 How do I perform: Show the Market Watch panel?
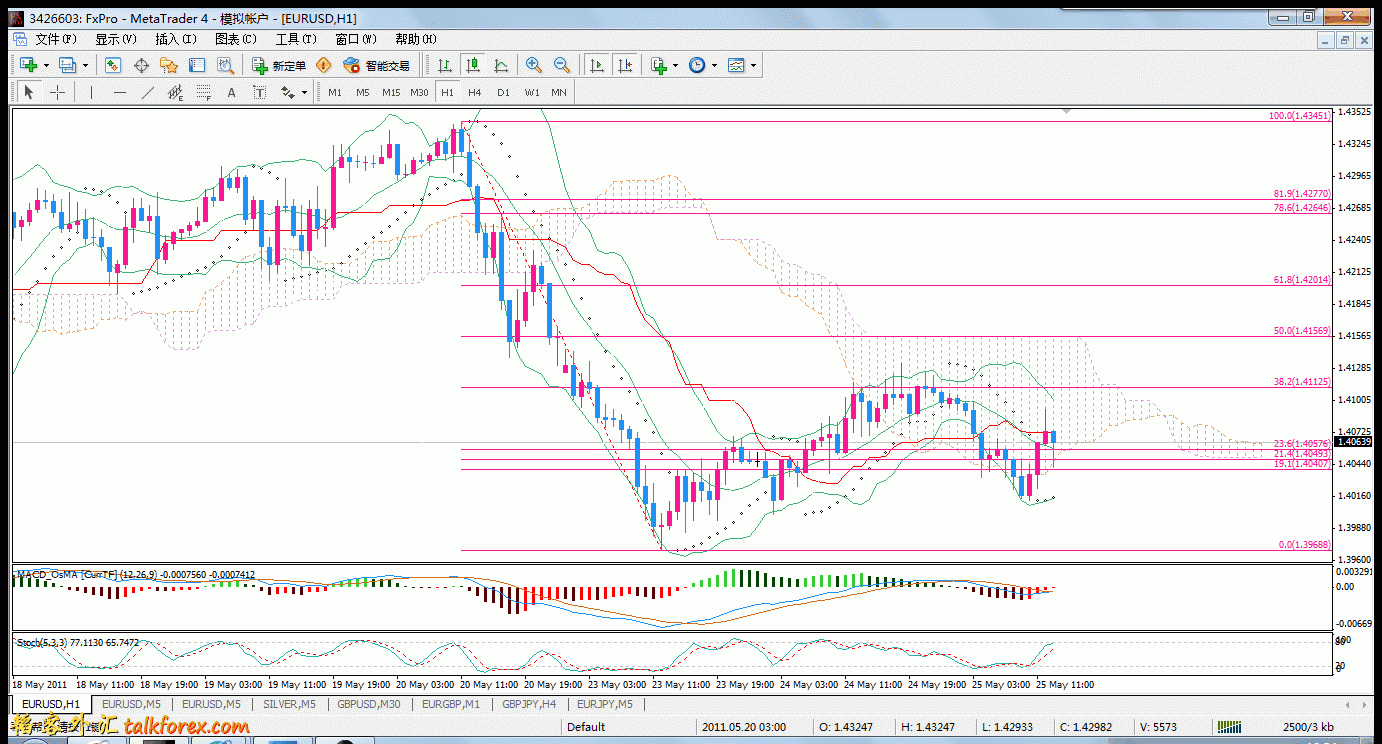(113, 65)
